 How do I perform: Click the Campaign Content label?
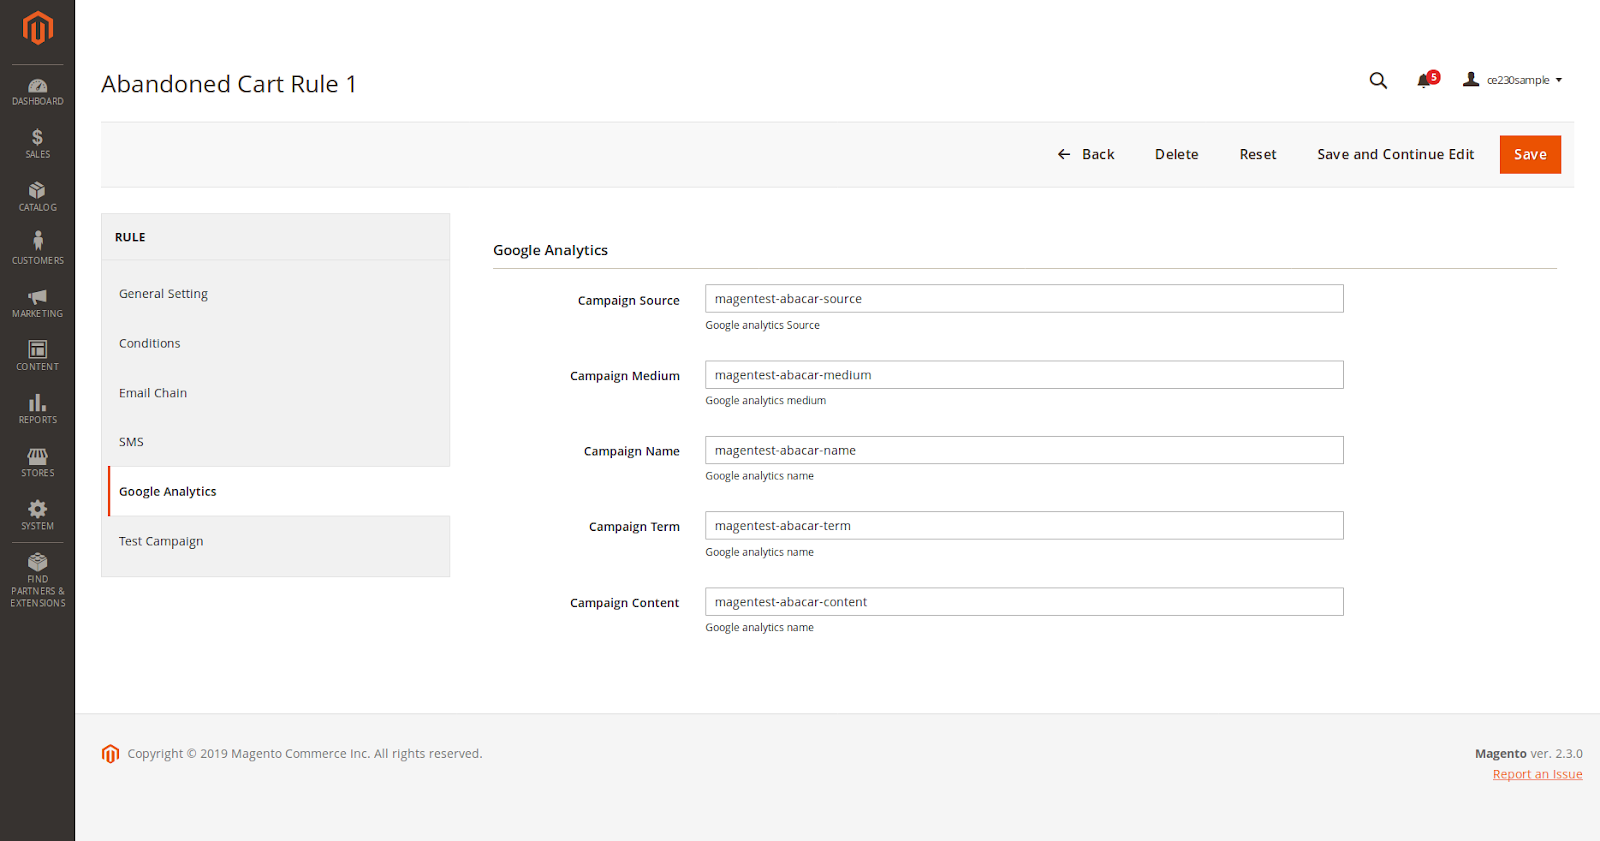(624, 603)
